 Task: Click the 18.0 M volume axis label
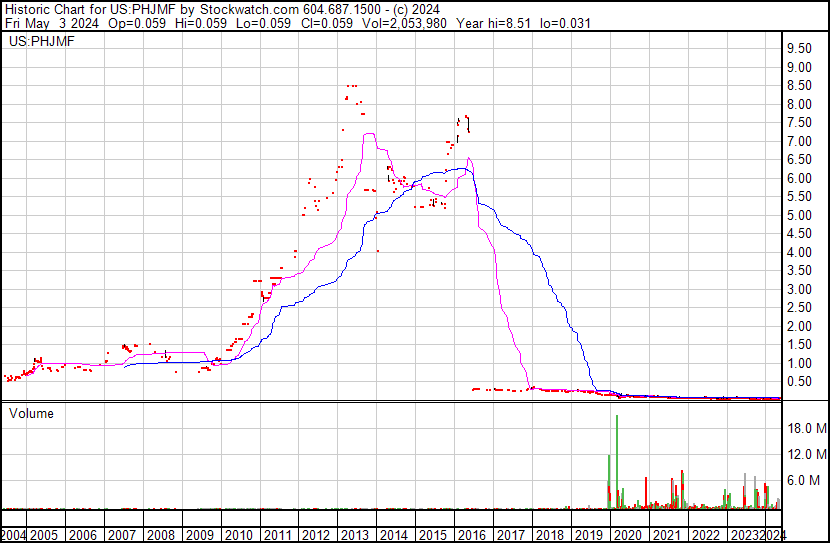tap(807, 428)
